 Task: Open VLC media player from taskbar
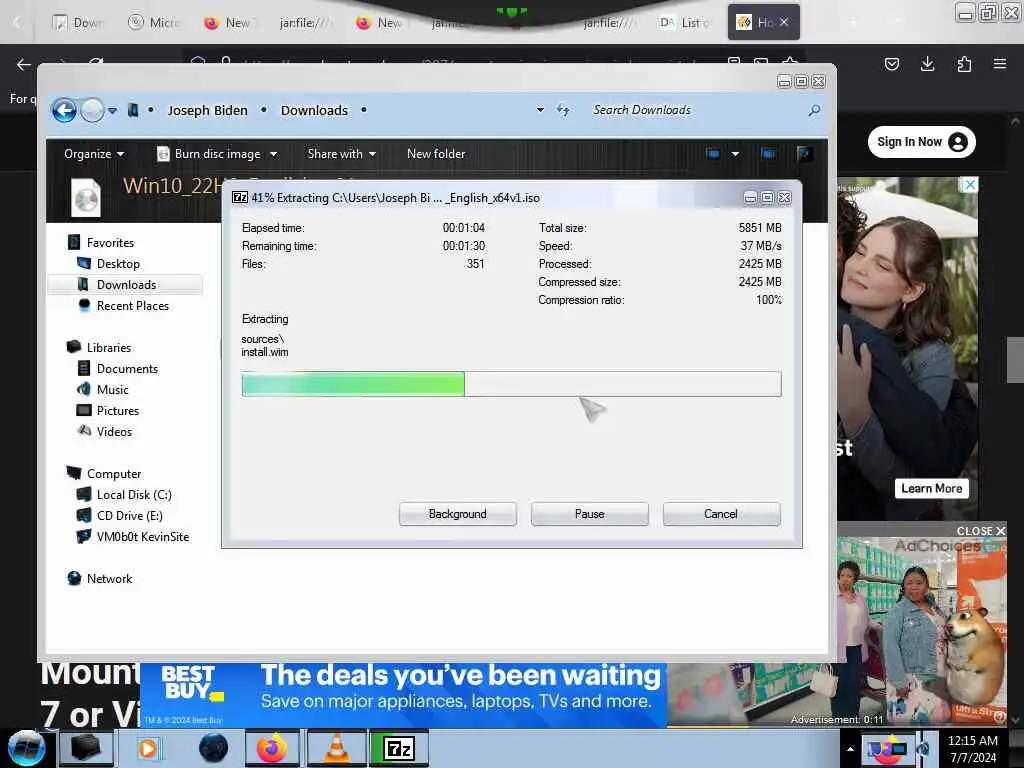click(x=336, y=748)
